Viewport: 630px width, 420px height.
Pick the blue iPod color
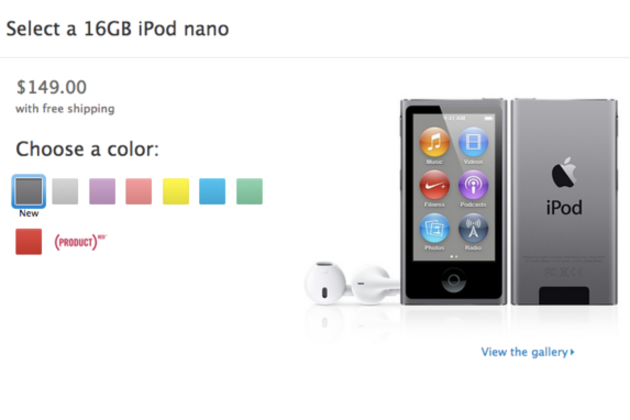tap(212, 191)
